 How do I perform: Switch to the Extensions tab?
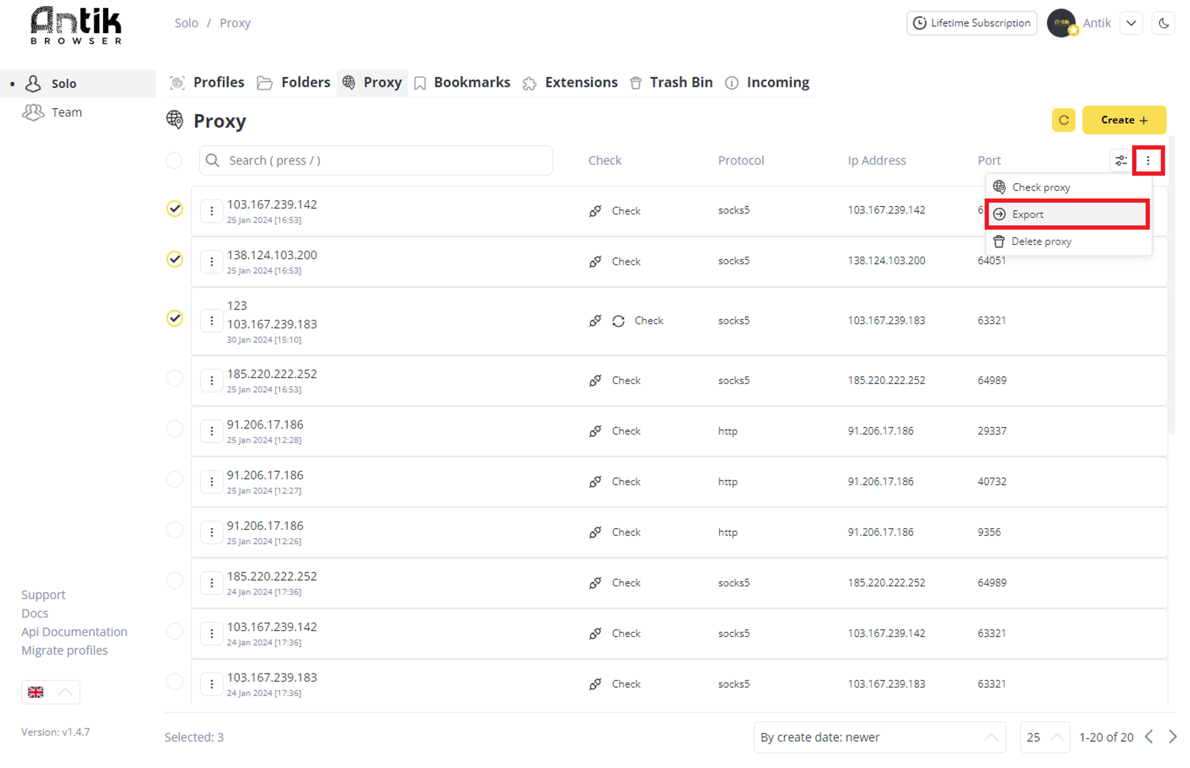(570, 83)
